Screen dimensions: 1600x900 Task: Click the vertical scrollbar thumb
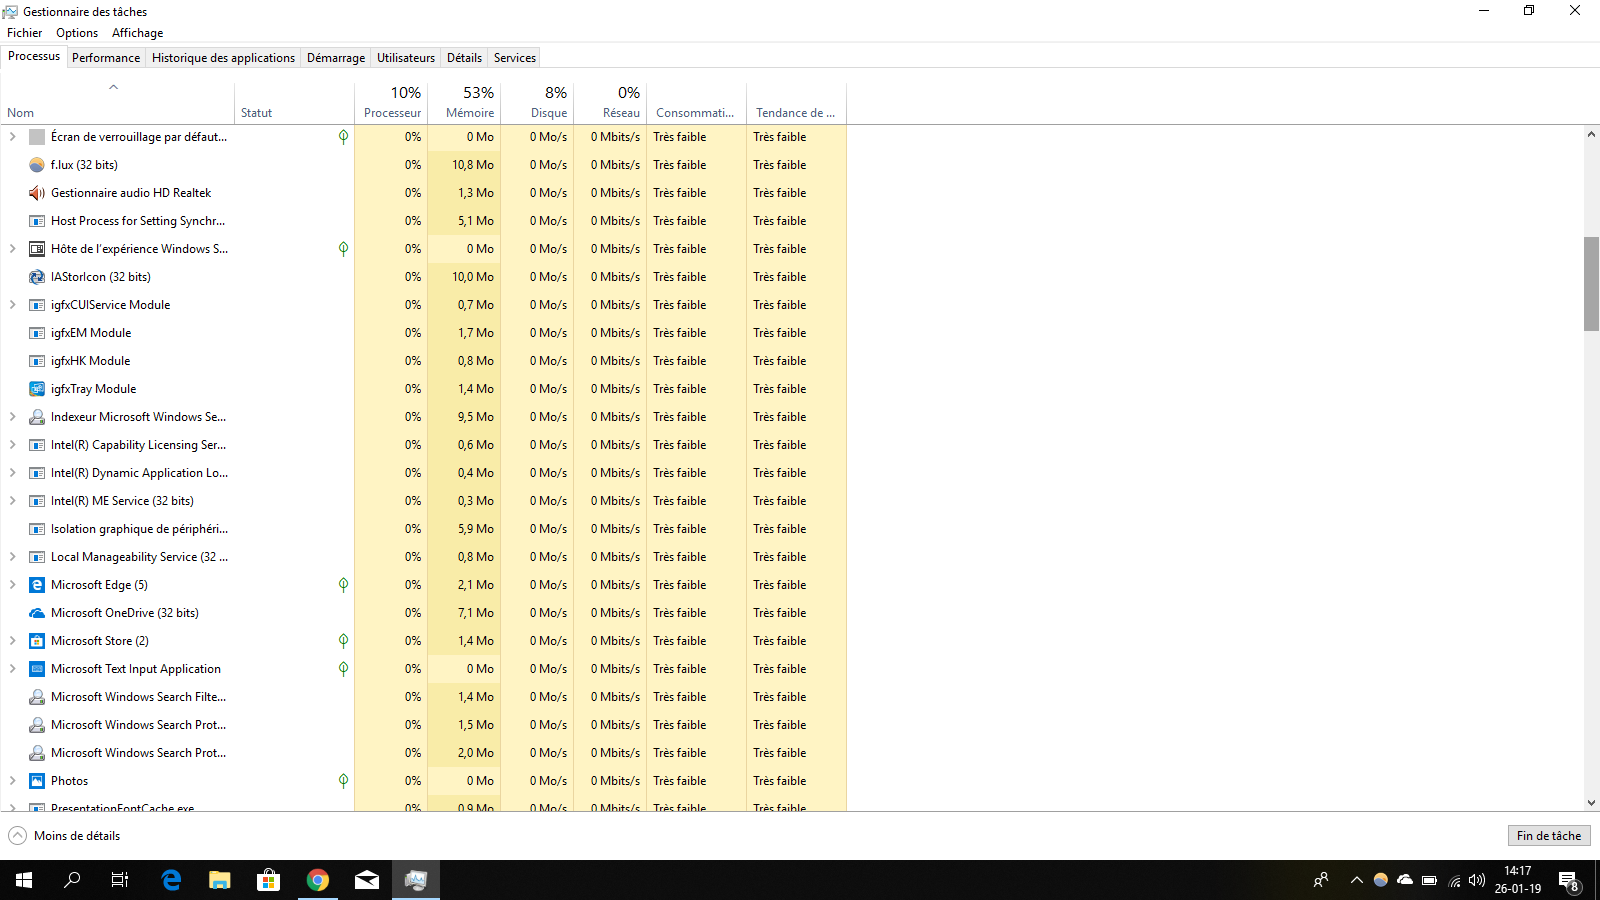tap(1591, 284)
